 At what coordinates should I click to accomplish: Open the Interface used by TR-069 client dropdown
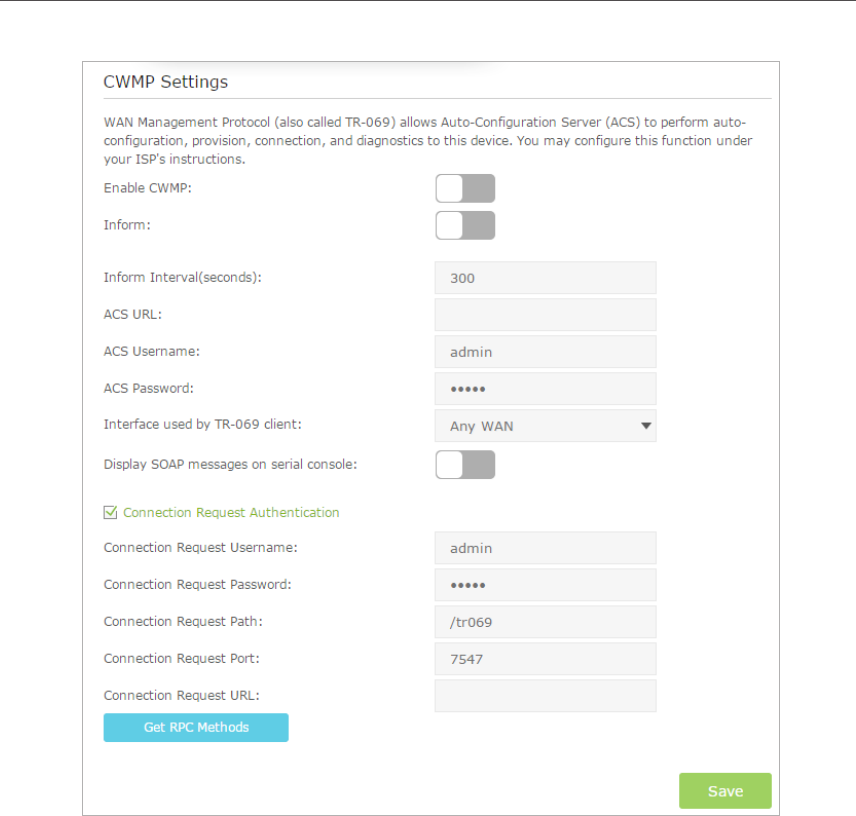point(545,426)
